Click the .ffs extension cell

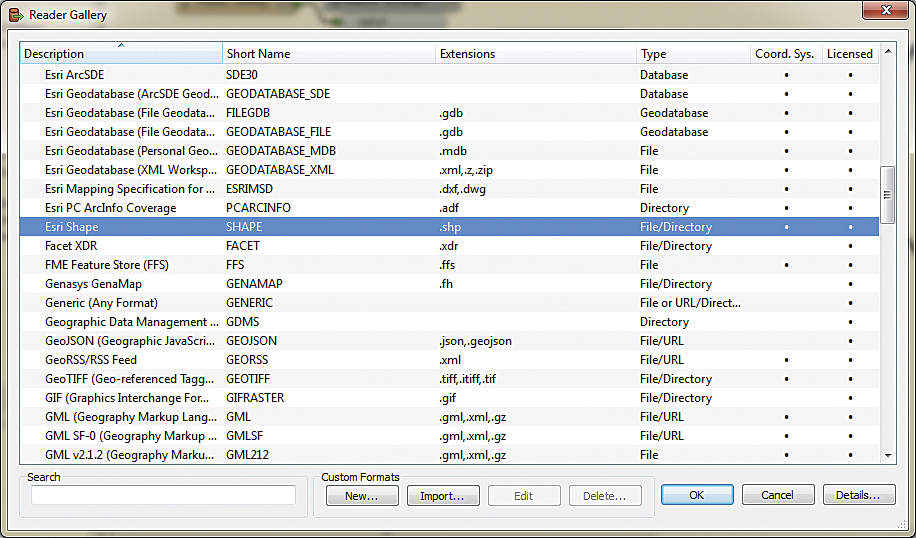pyautogui.click(x=447, y=265)
